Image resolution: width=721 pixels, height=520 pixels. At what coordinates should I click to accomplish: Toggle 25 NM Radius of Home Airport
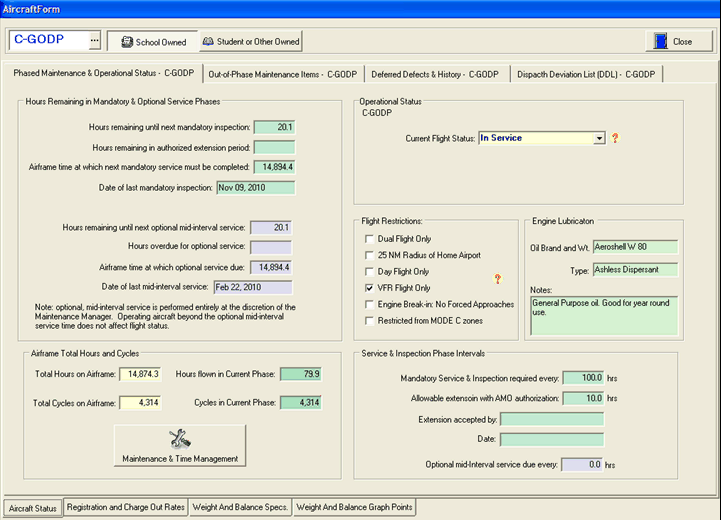[x=370, y=255]
